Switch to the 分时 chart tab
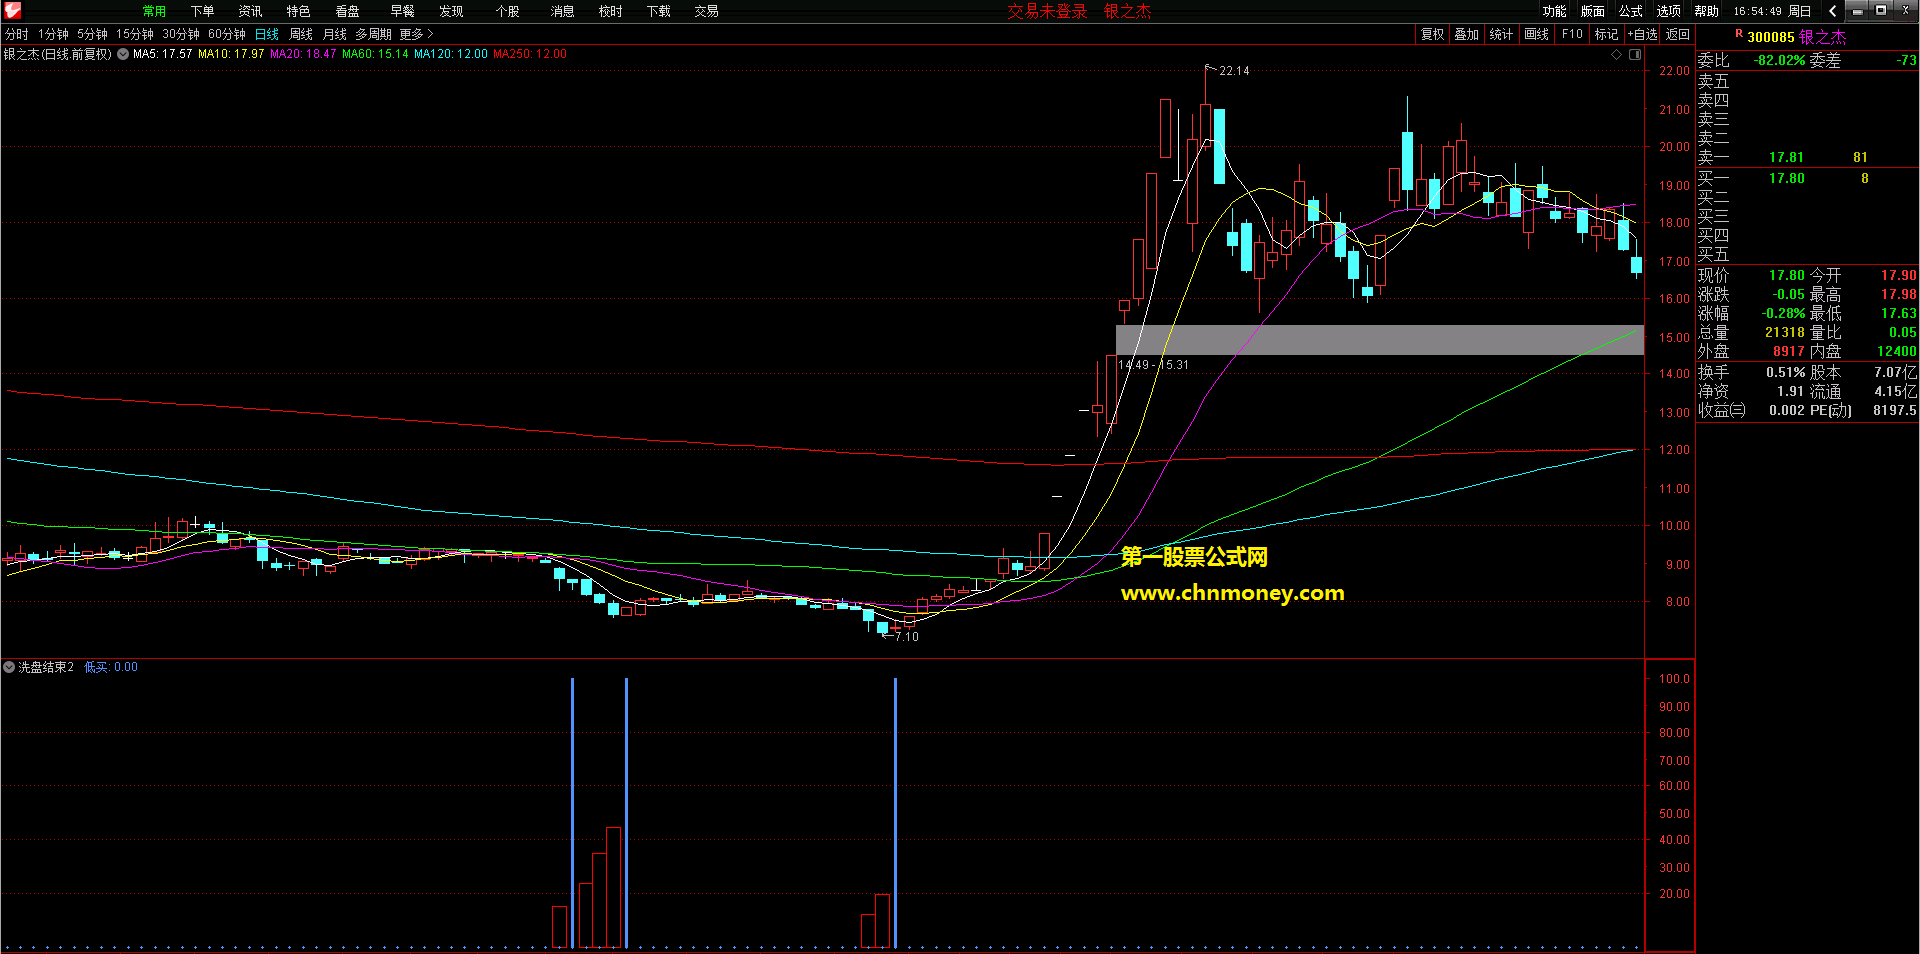 (17, 34)
